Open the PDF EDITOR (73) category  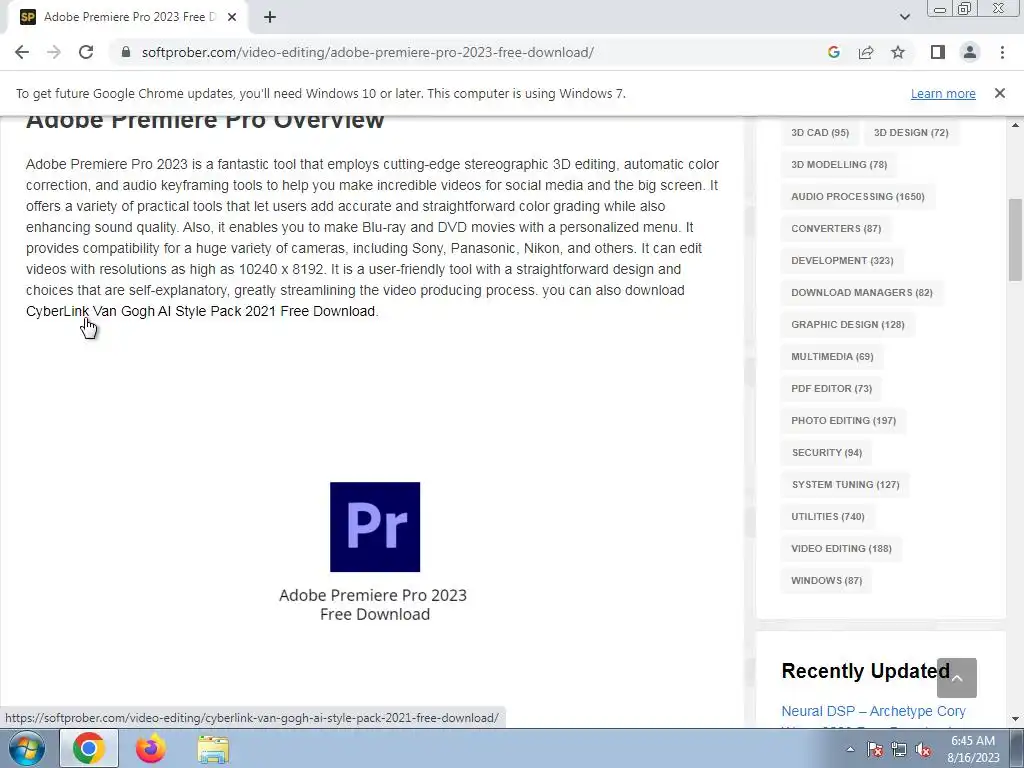831,389
